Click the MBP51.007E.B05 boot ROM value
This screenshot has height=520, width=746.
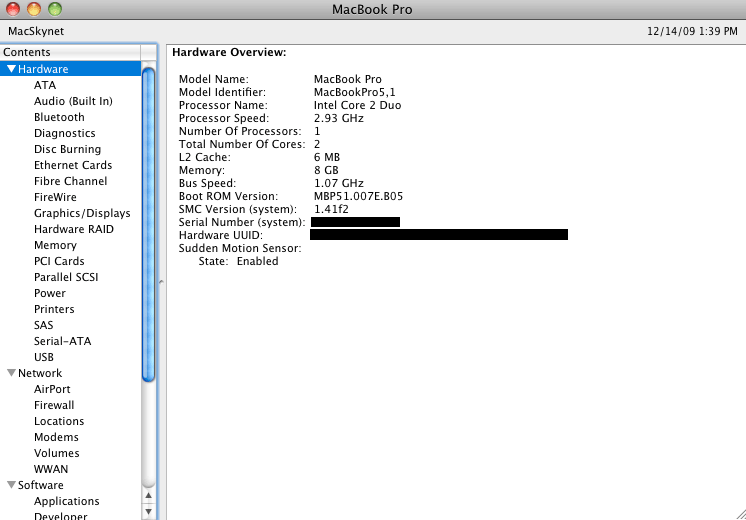pyautogui.click(x=358, y=196)
